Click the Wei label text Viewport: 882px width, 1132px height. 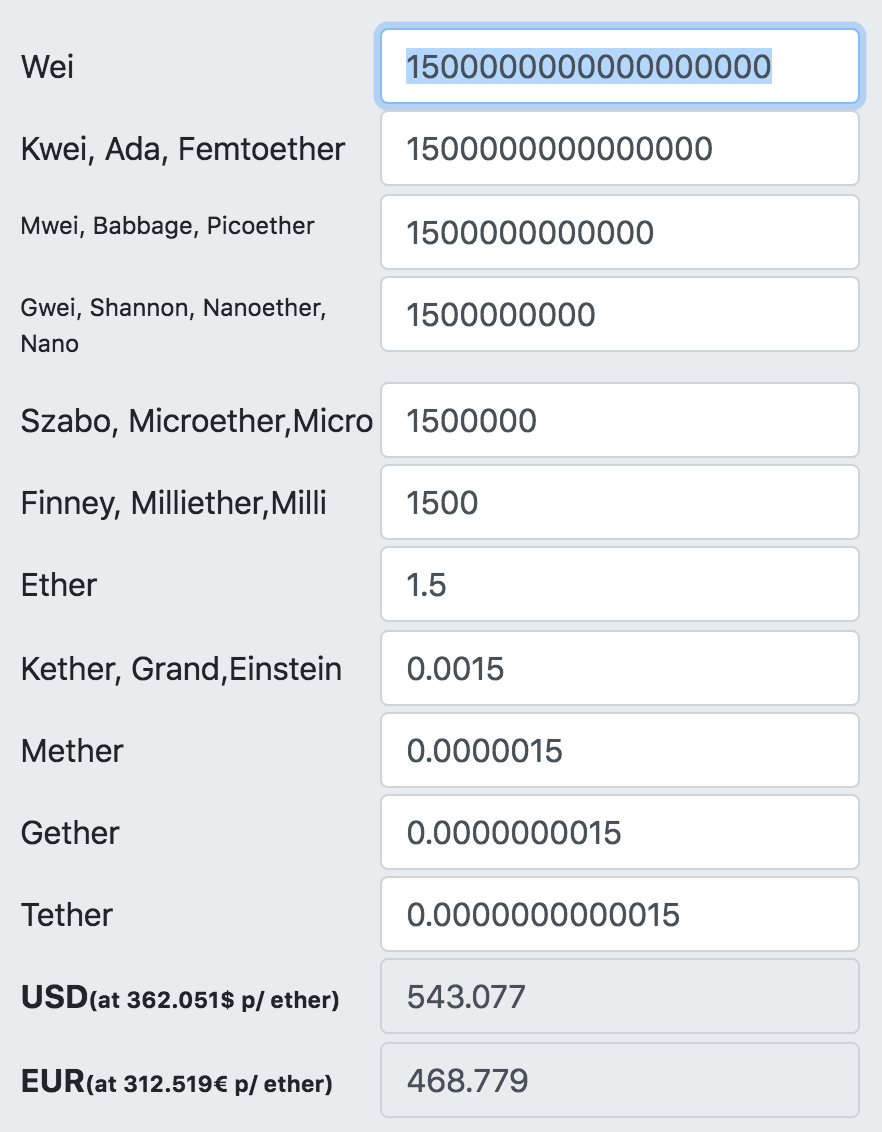[48, 66]
